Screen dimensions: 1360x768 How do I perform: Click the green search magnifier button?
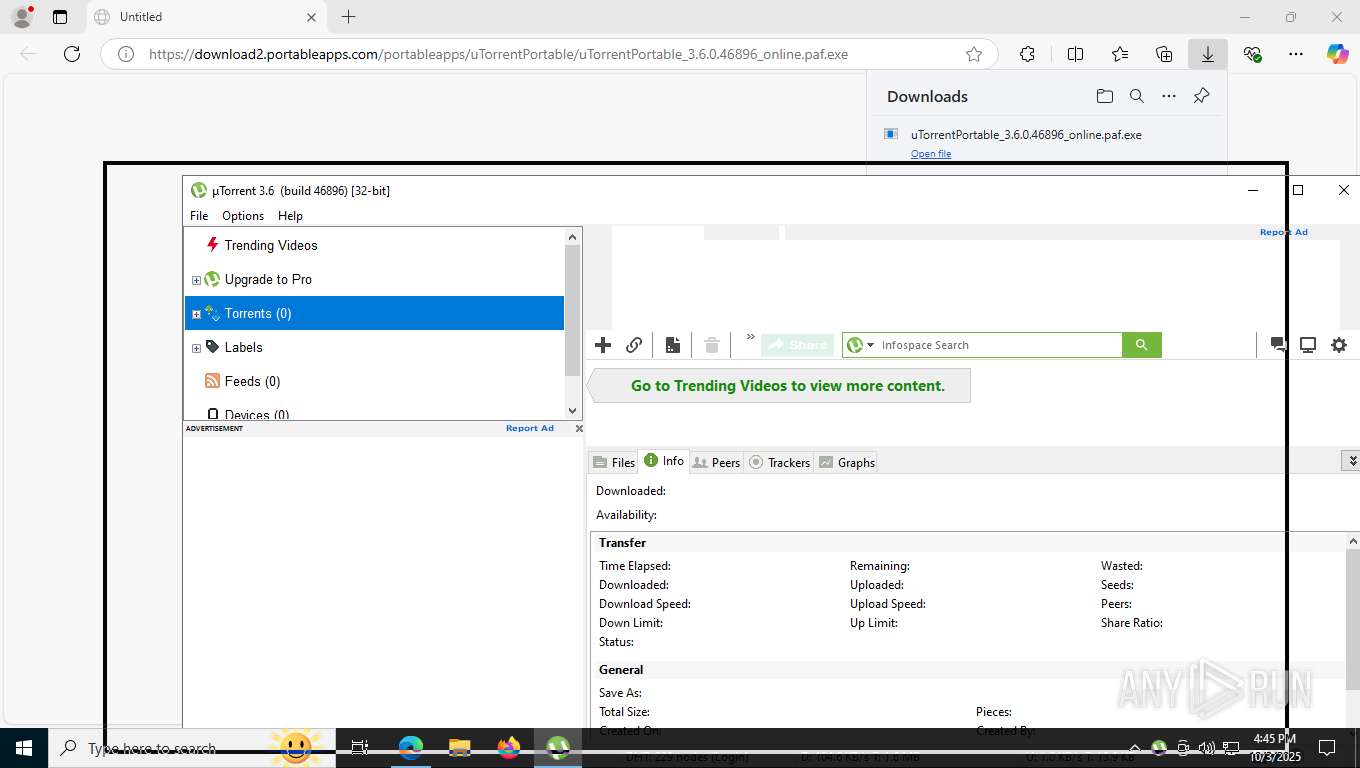point(1141,345)
